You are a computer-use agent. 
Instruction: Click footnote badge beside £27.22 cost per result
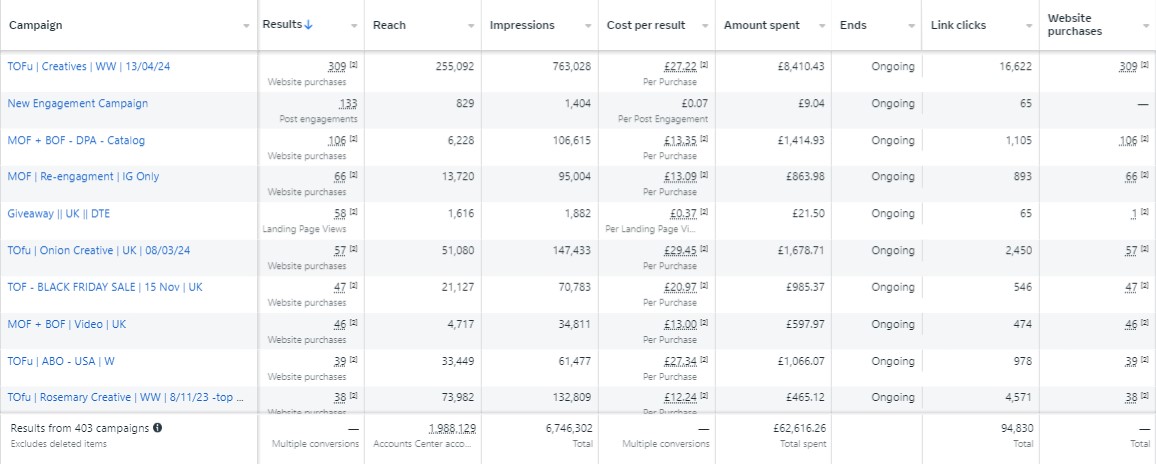705,66
